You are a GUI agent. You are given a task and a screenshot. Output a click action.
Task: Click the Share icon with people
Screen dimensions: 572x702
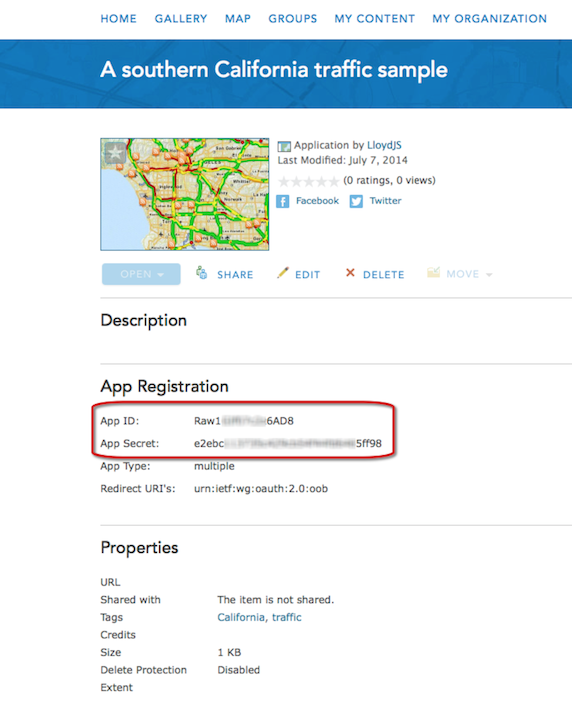201,273
